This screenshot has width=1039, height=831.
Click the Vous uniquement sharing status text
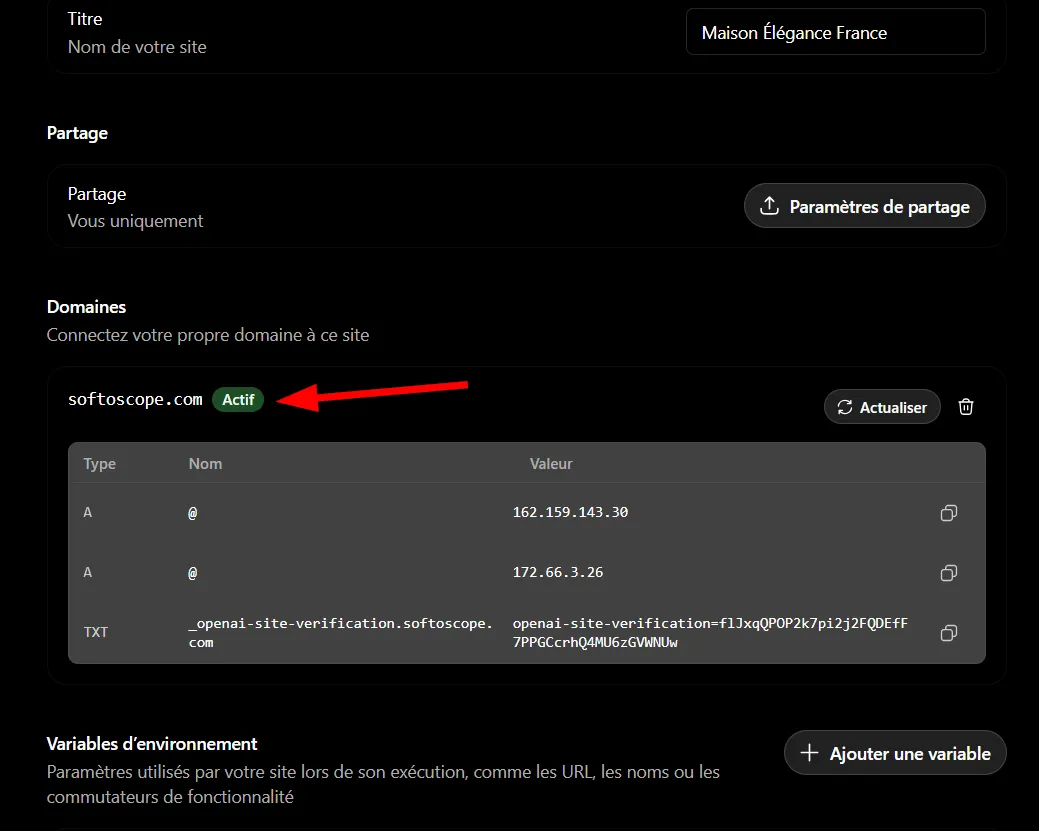(x=135, y=221)
